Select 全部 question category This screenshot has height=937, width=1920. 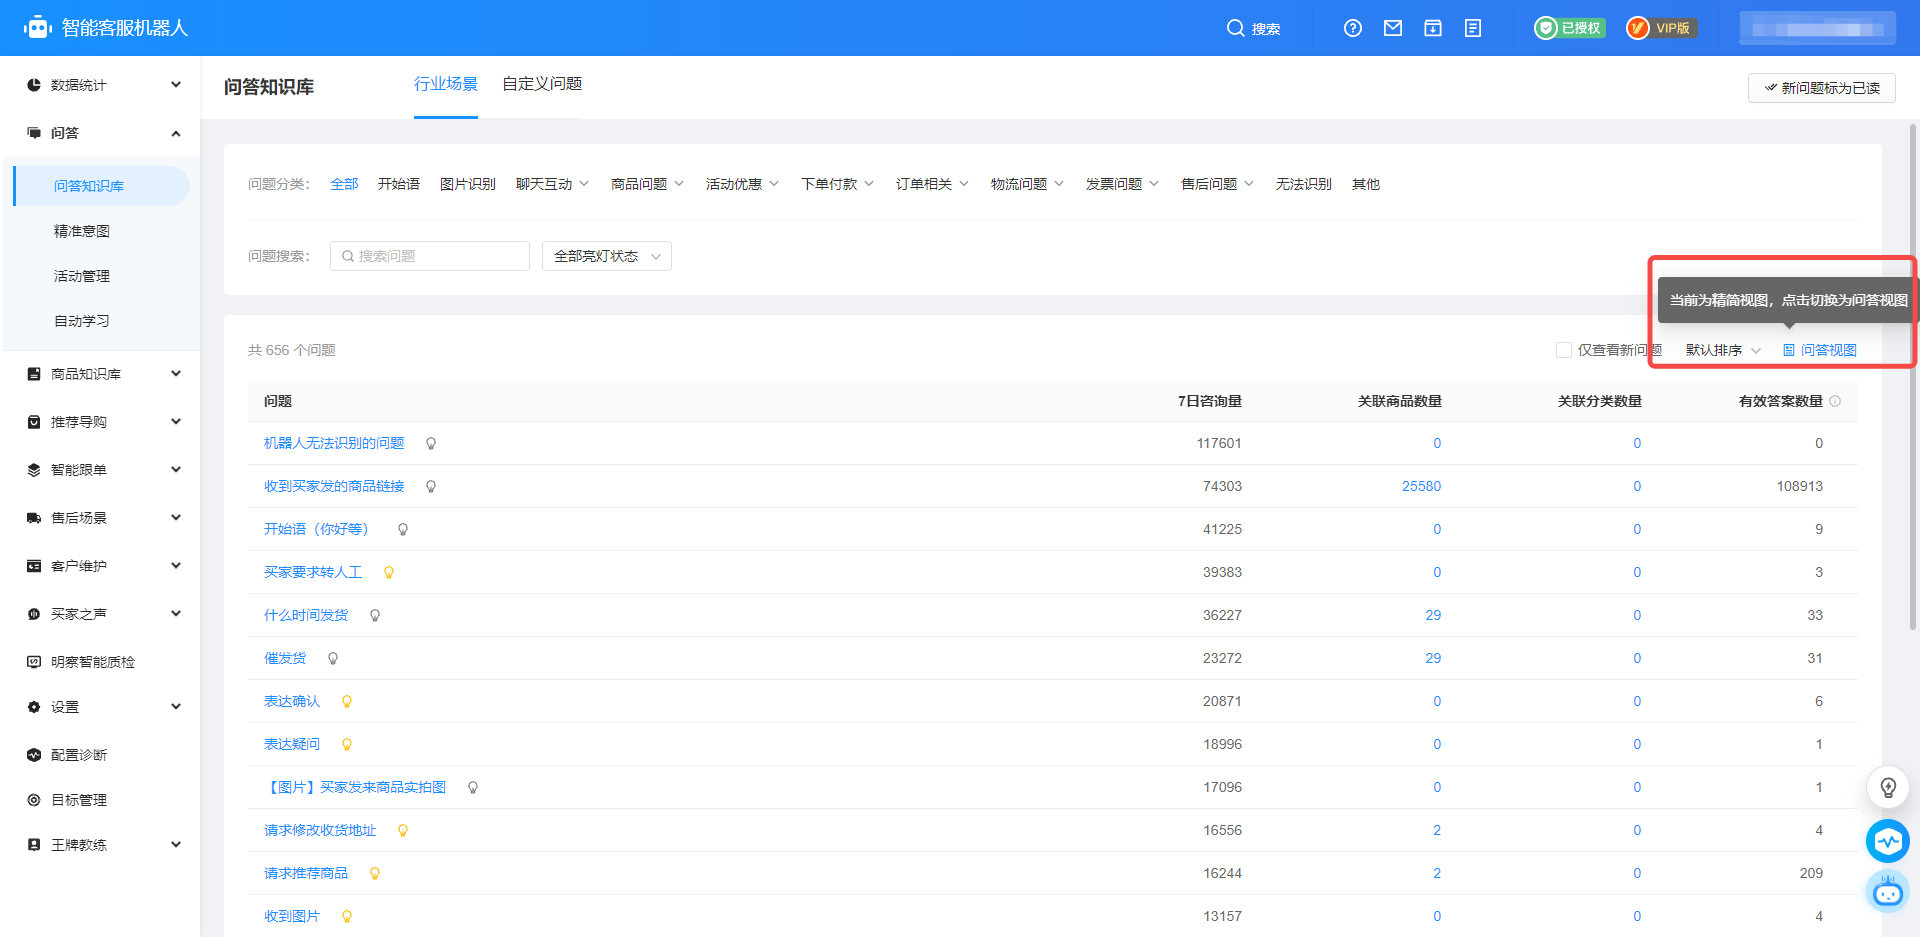(344, 184)
